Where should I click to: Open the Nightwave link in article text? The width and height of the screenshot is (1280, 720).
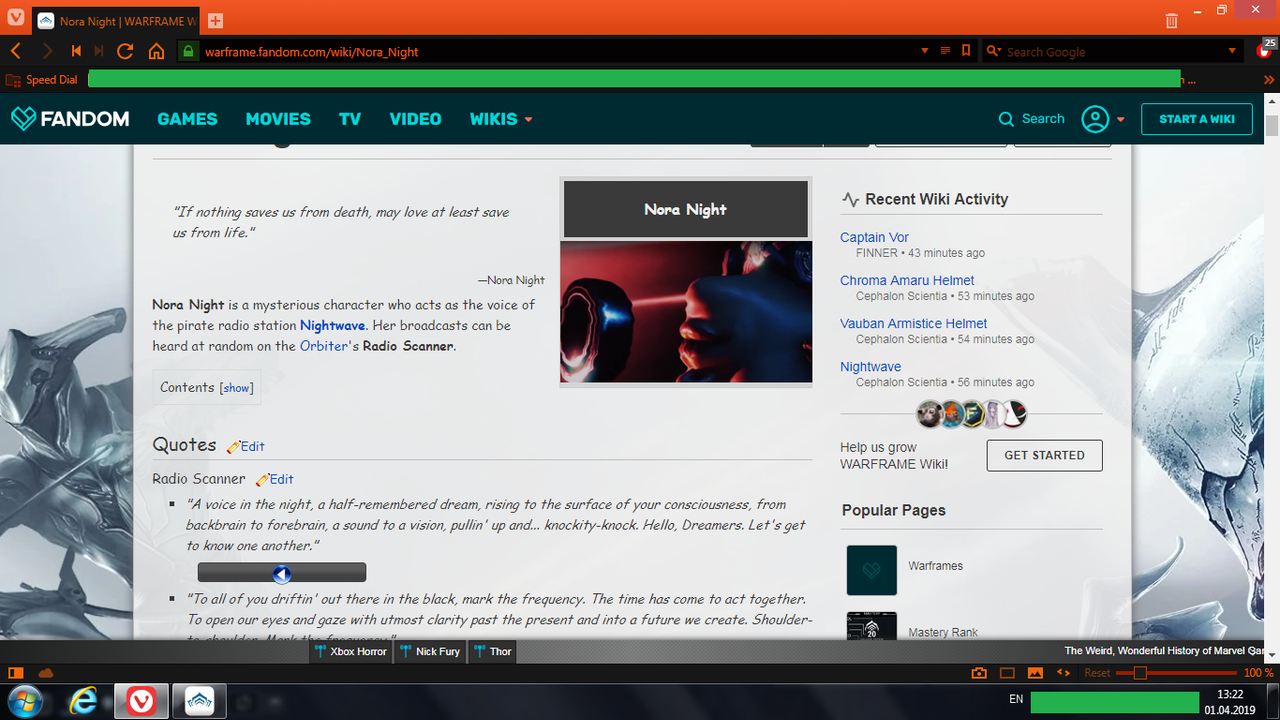tap(332, 326)
